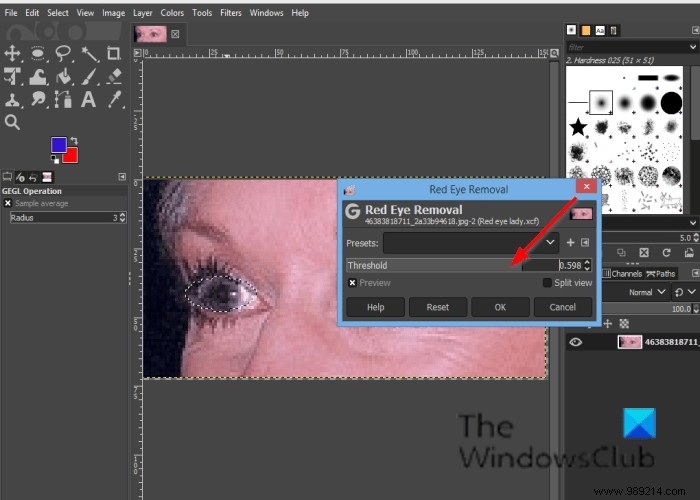Select the Eraser tool
700x500 pixels.
pos(114,76)
